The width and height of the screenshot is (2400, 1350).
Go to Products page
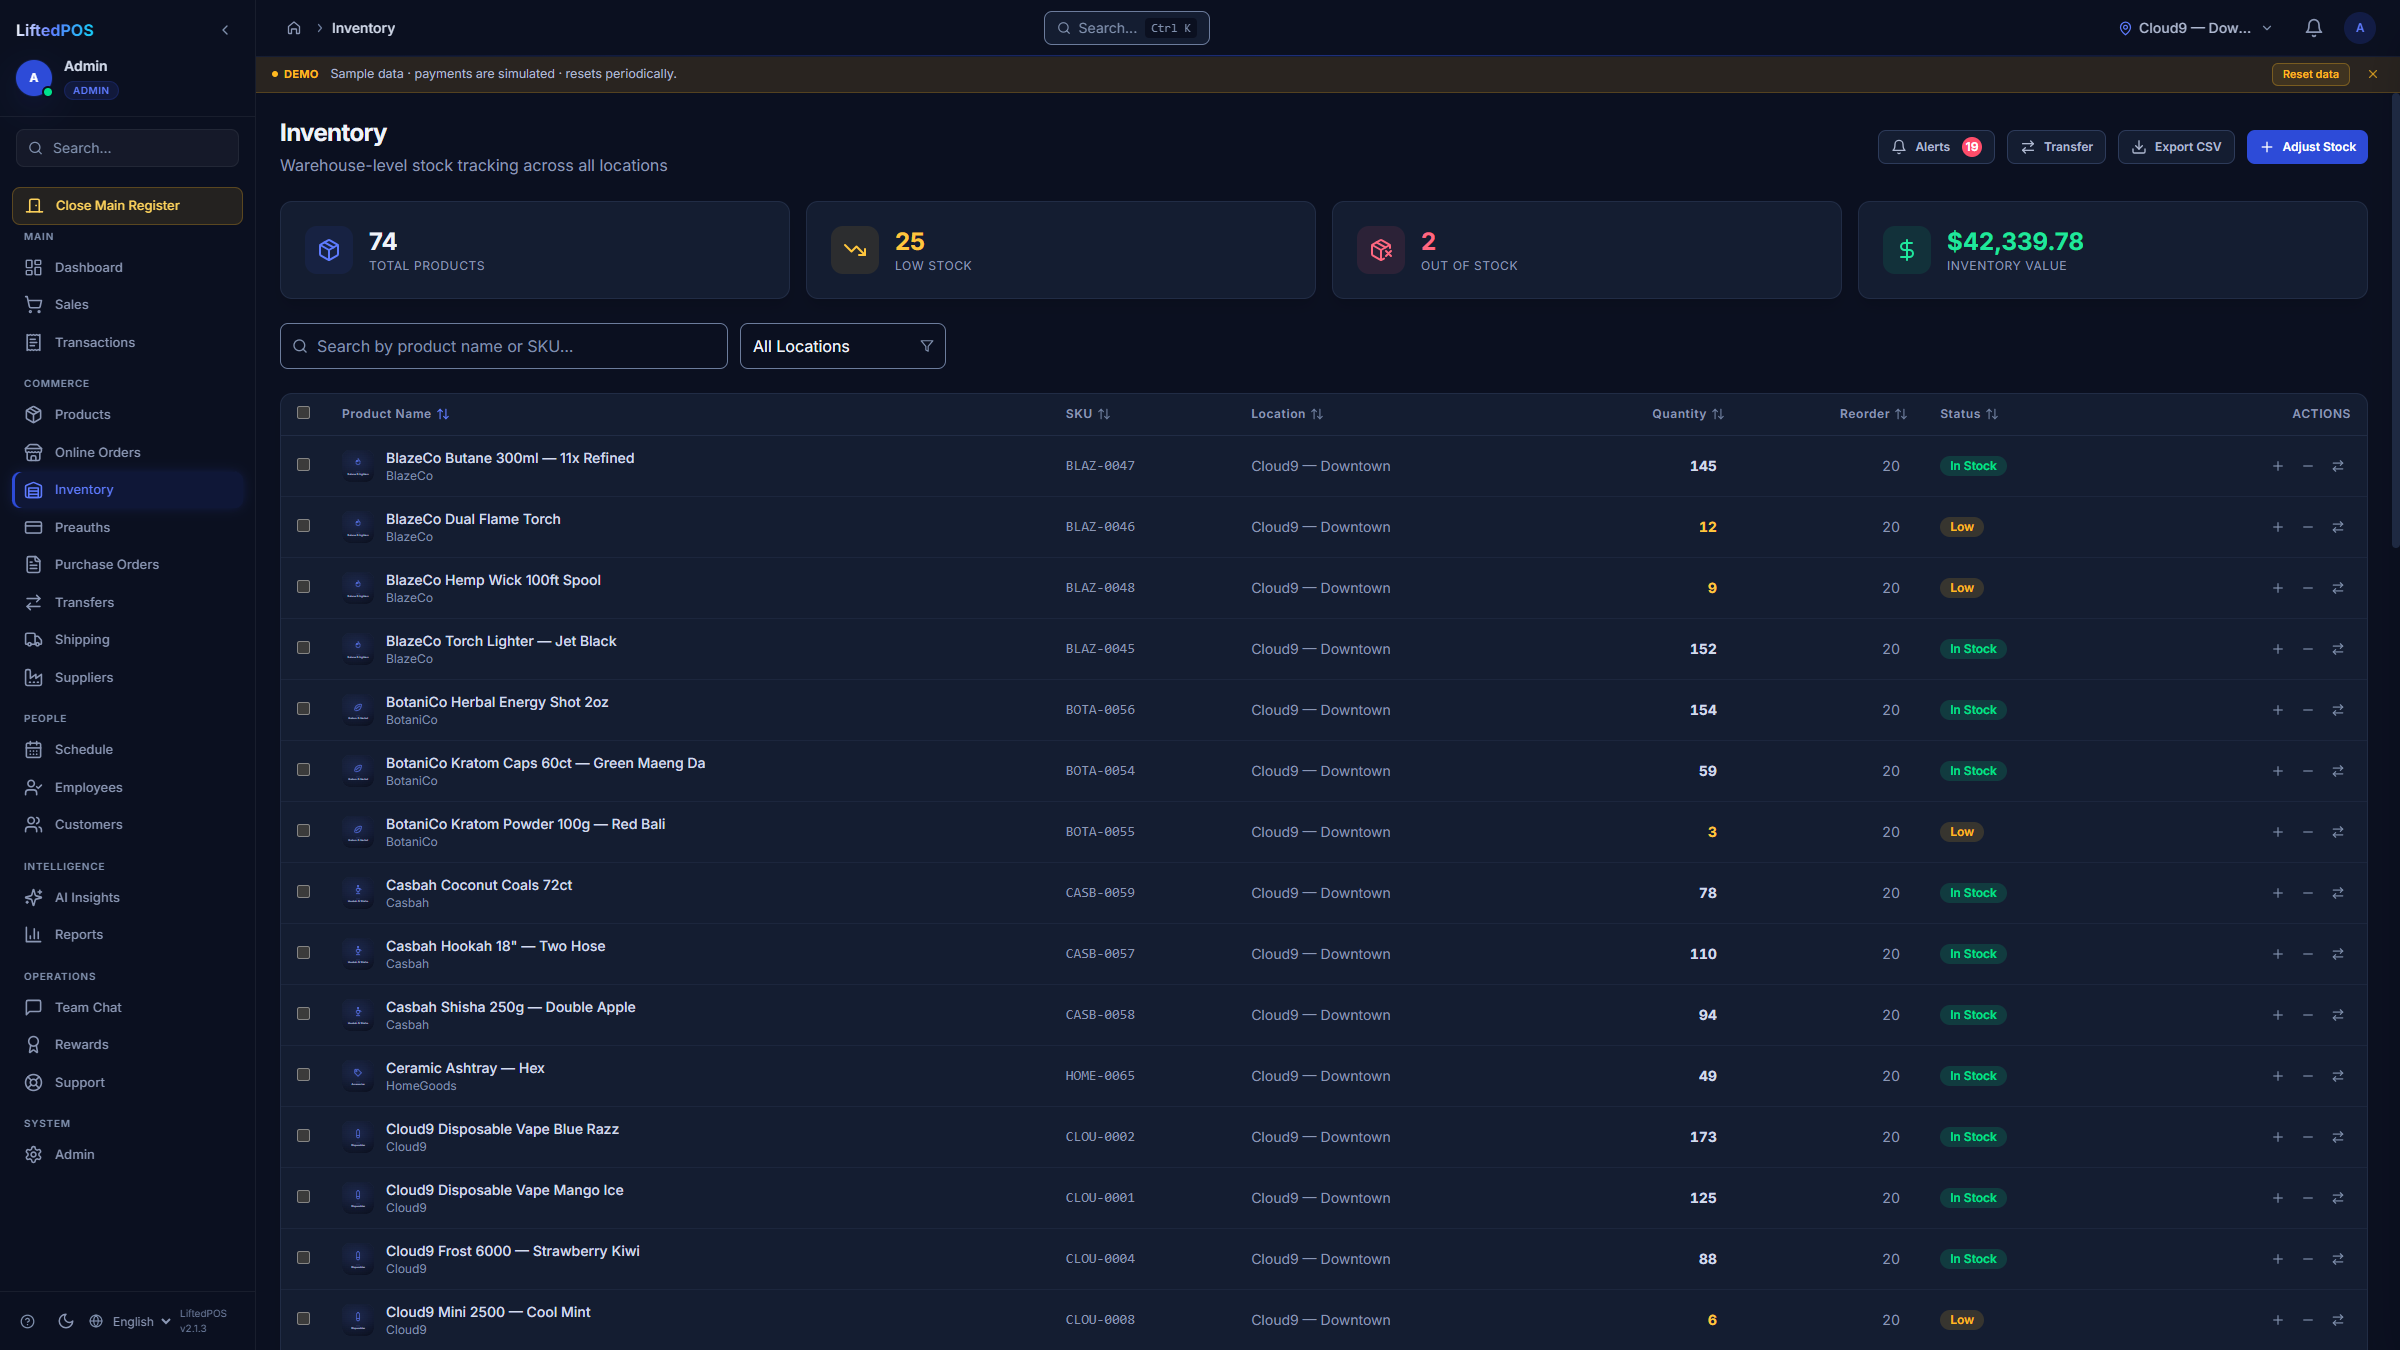(x=128, y=414)
